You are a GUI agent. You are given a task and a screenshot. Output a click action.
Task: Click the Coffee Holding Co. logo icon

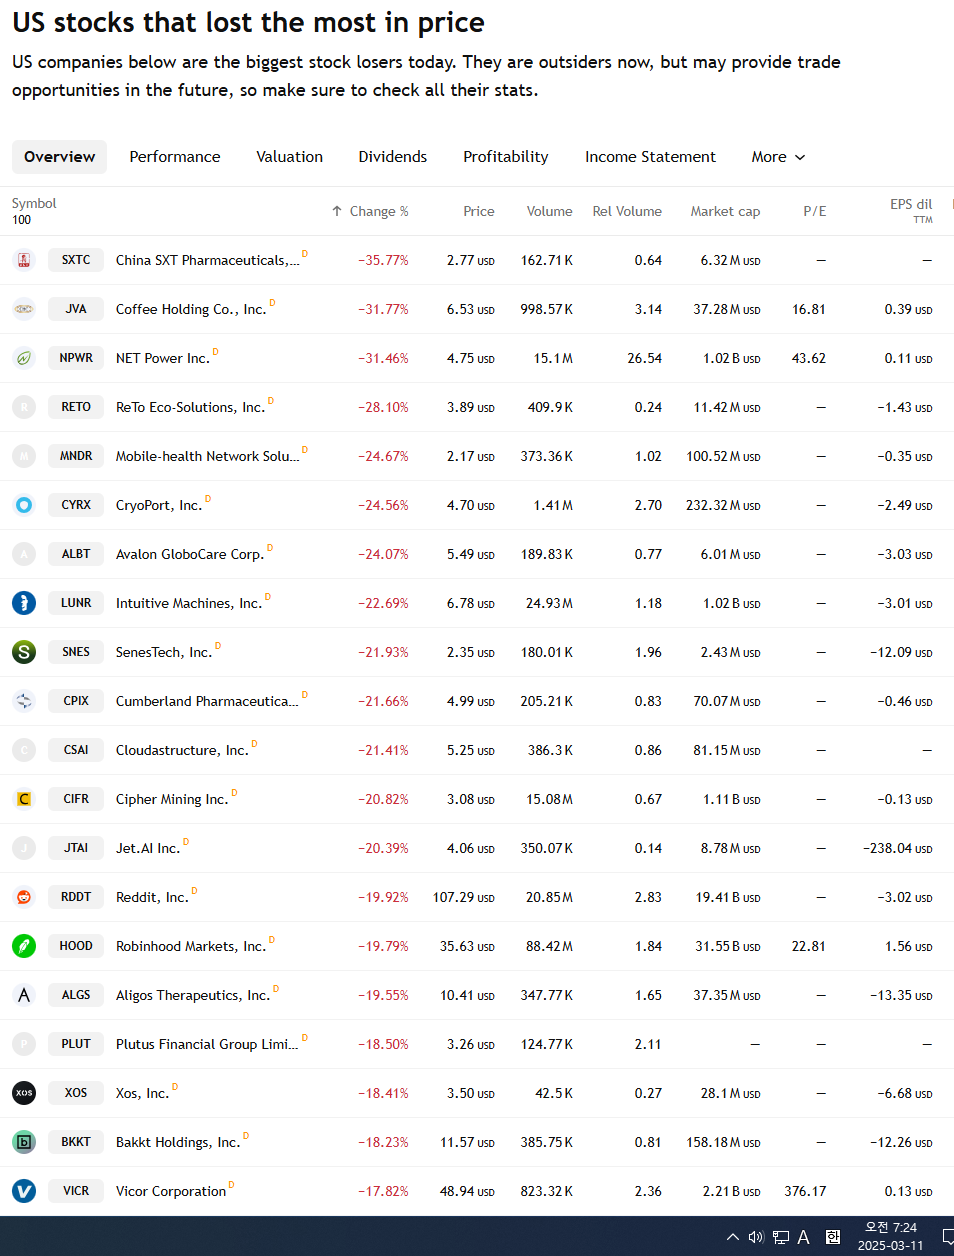click(x=24, y=309)
